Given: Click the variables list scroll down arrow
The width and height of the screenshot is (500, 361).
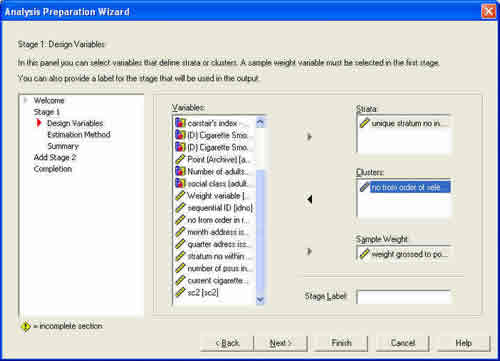Looking at the screenshot, I should [x=260, y=300].
